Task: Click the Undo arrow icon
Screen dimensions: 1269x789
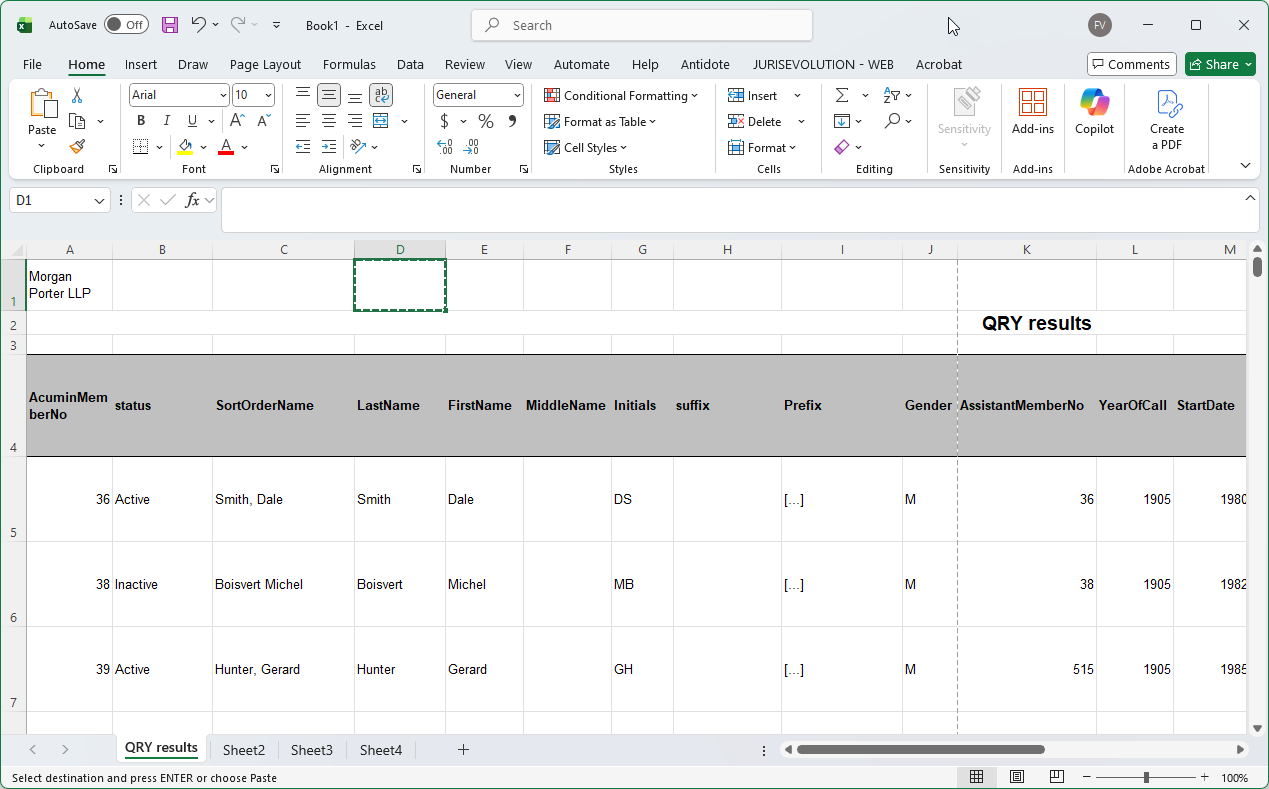Action: tap(198, 25)
